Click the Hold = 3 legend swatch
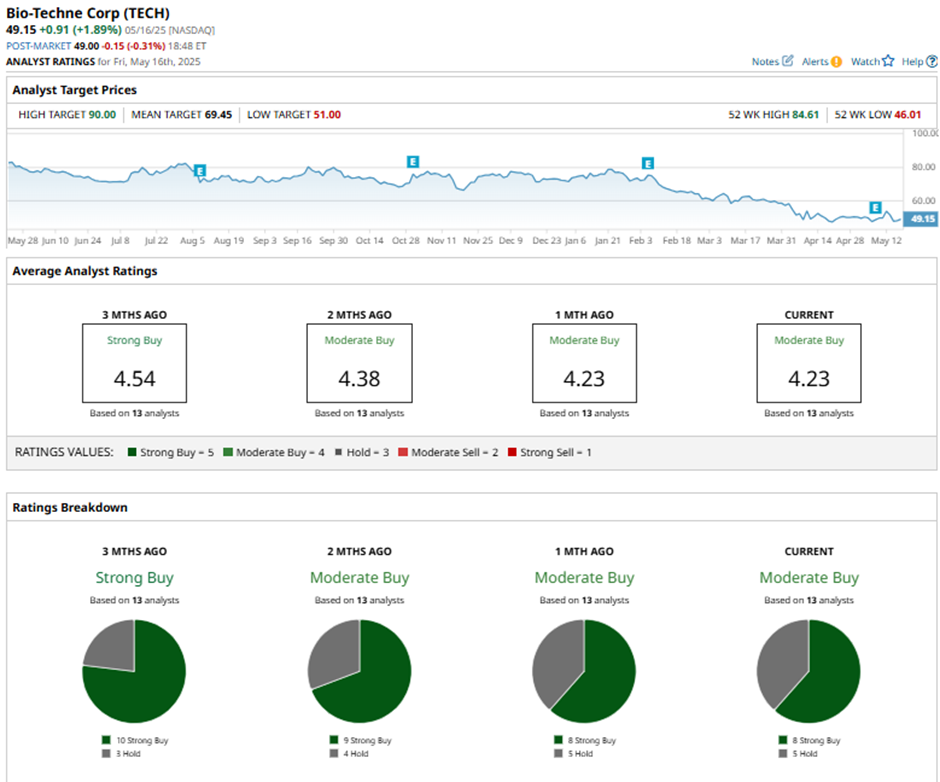 click(x=337, y=452)
